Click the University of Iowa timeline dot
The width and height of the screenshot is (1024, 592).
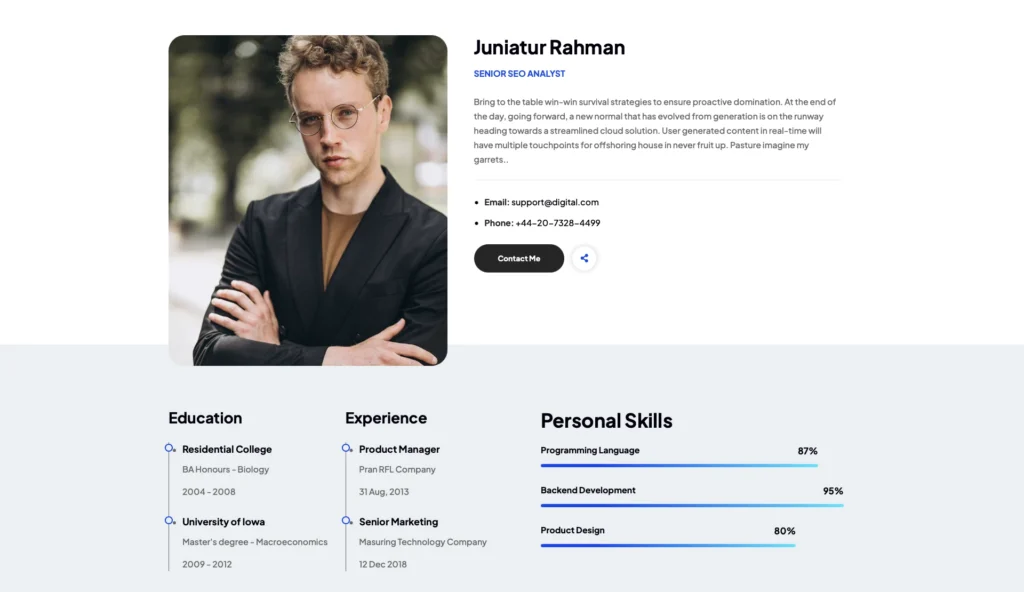(170, 520)
